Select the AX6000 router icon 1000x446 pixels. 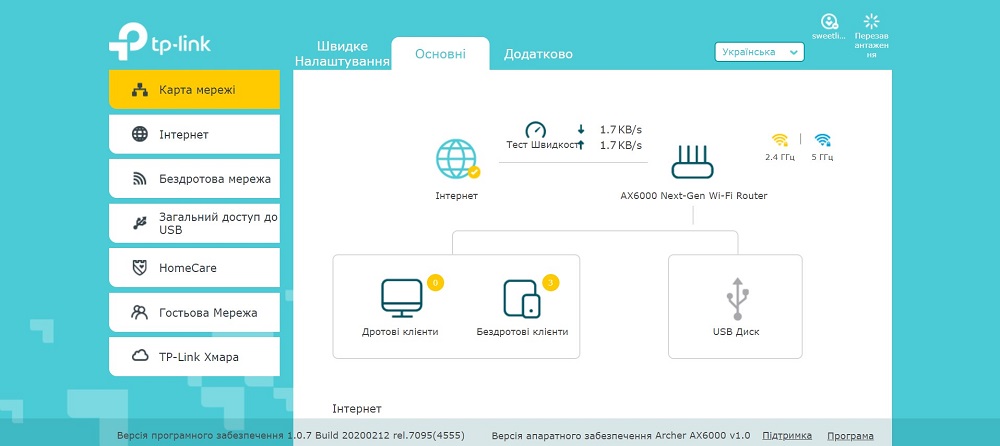[x=693, y=161]
